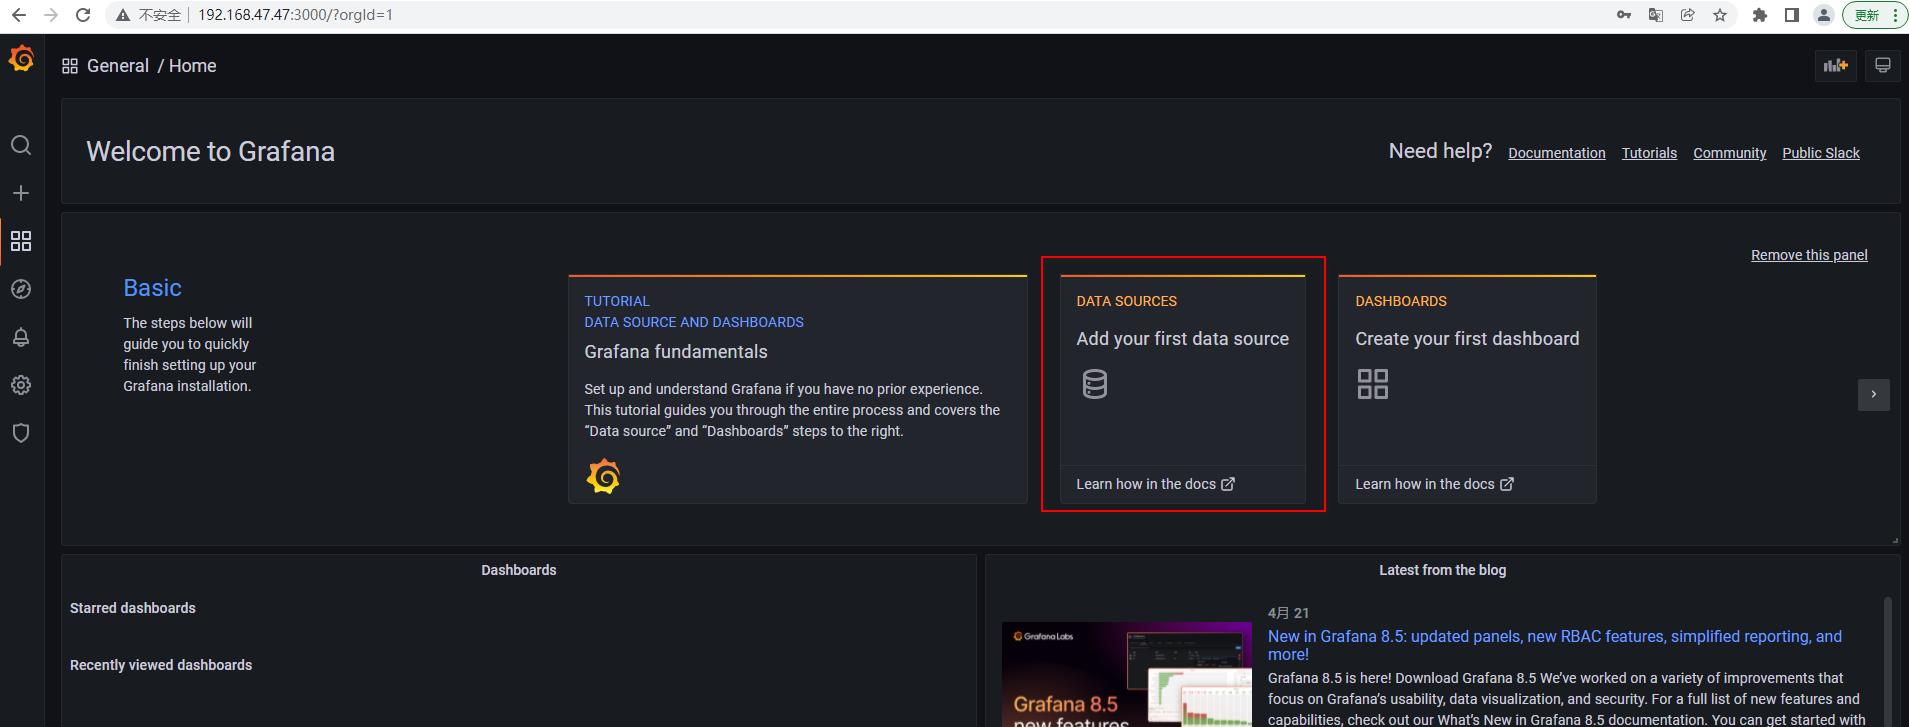Click the saved passwords key icon

(x=1624, y=15)
